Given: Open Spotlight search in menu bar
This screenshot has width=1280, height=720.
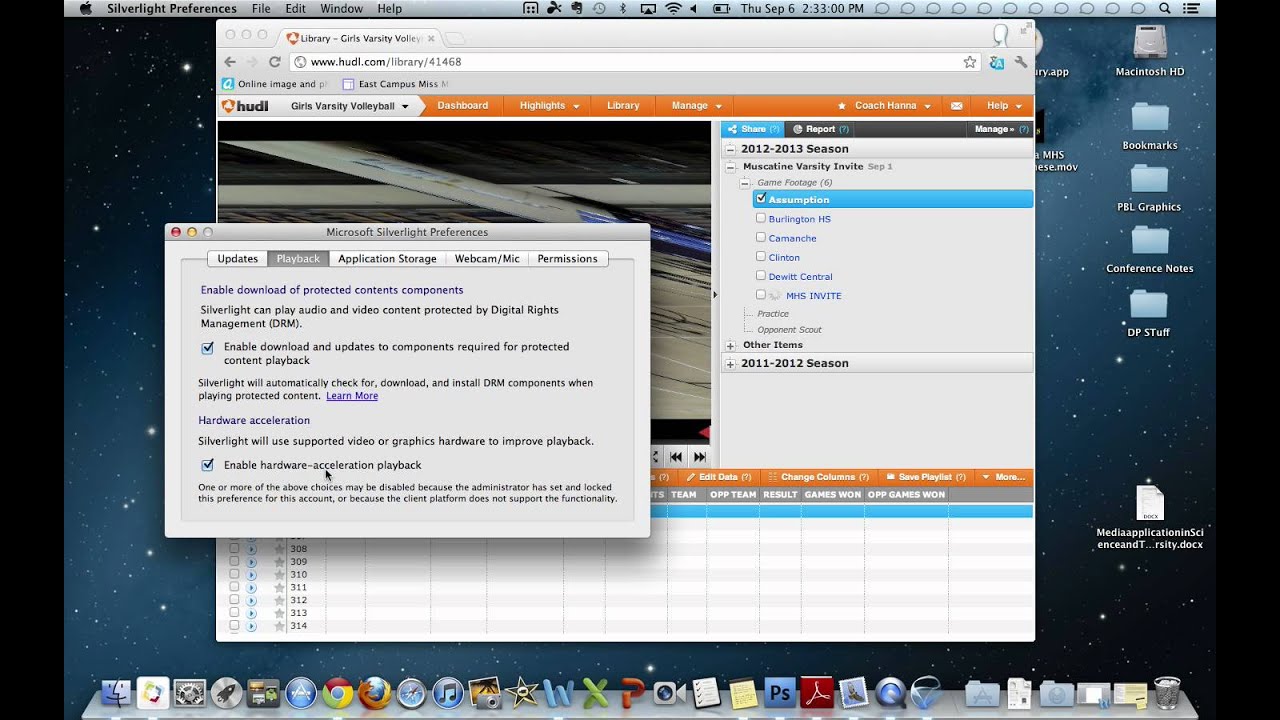Looking at the screenshot, I should click(1164, 9).
